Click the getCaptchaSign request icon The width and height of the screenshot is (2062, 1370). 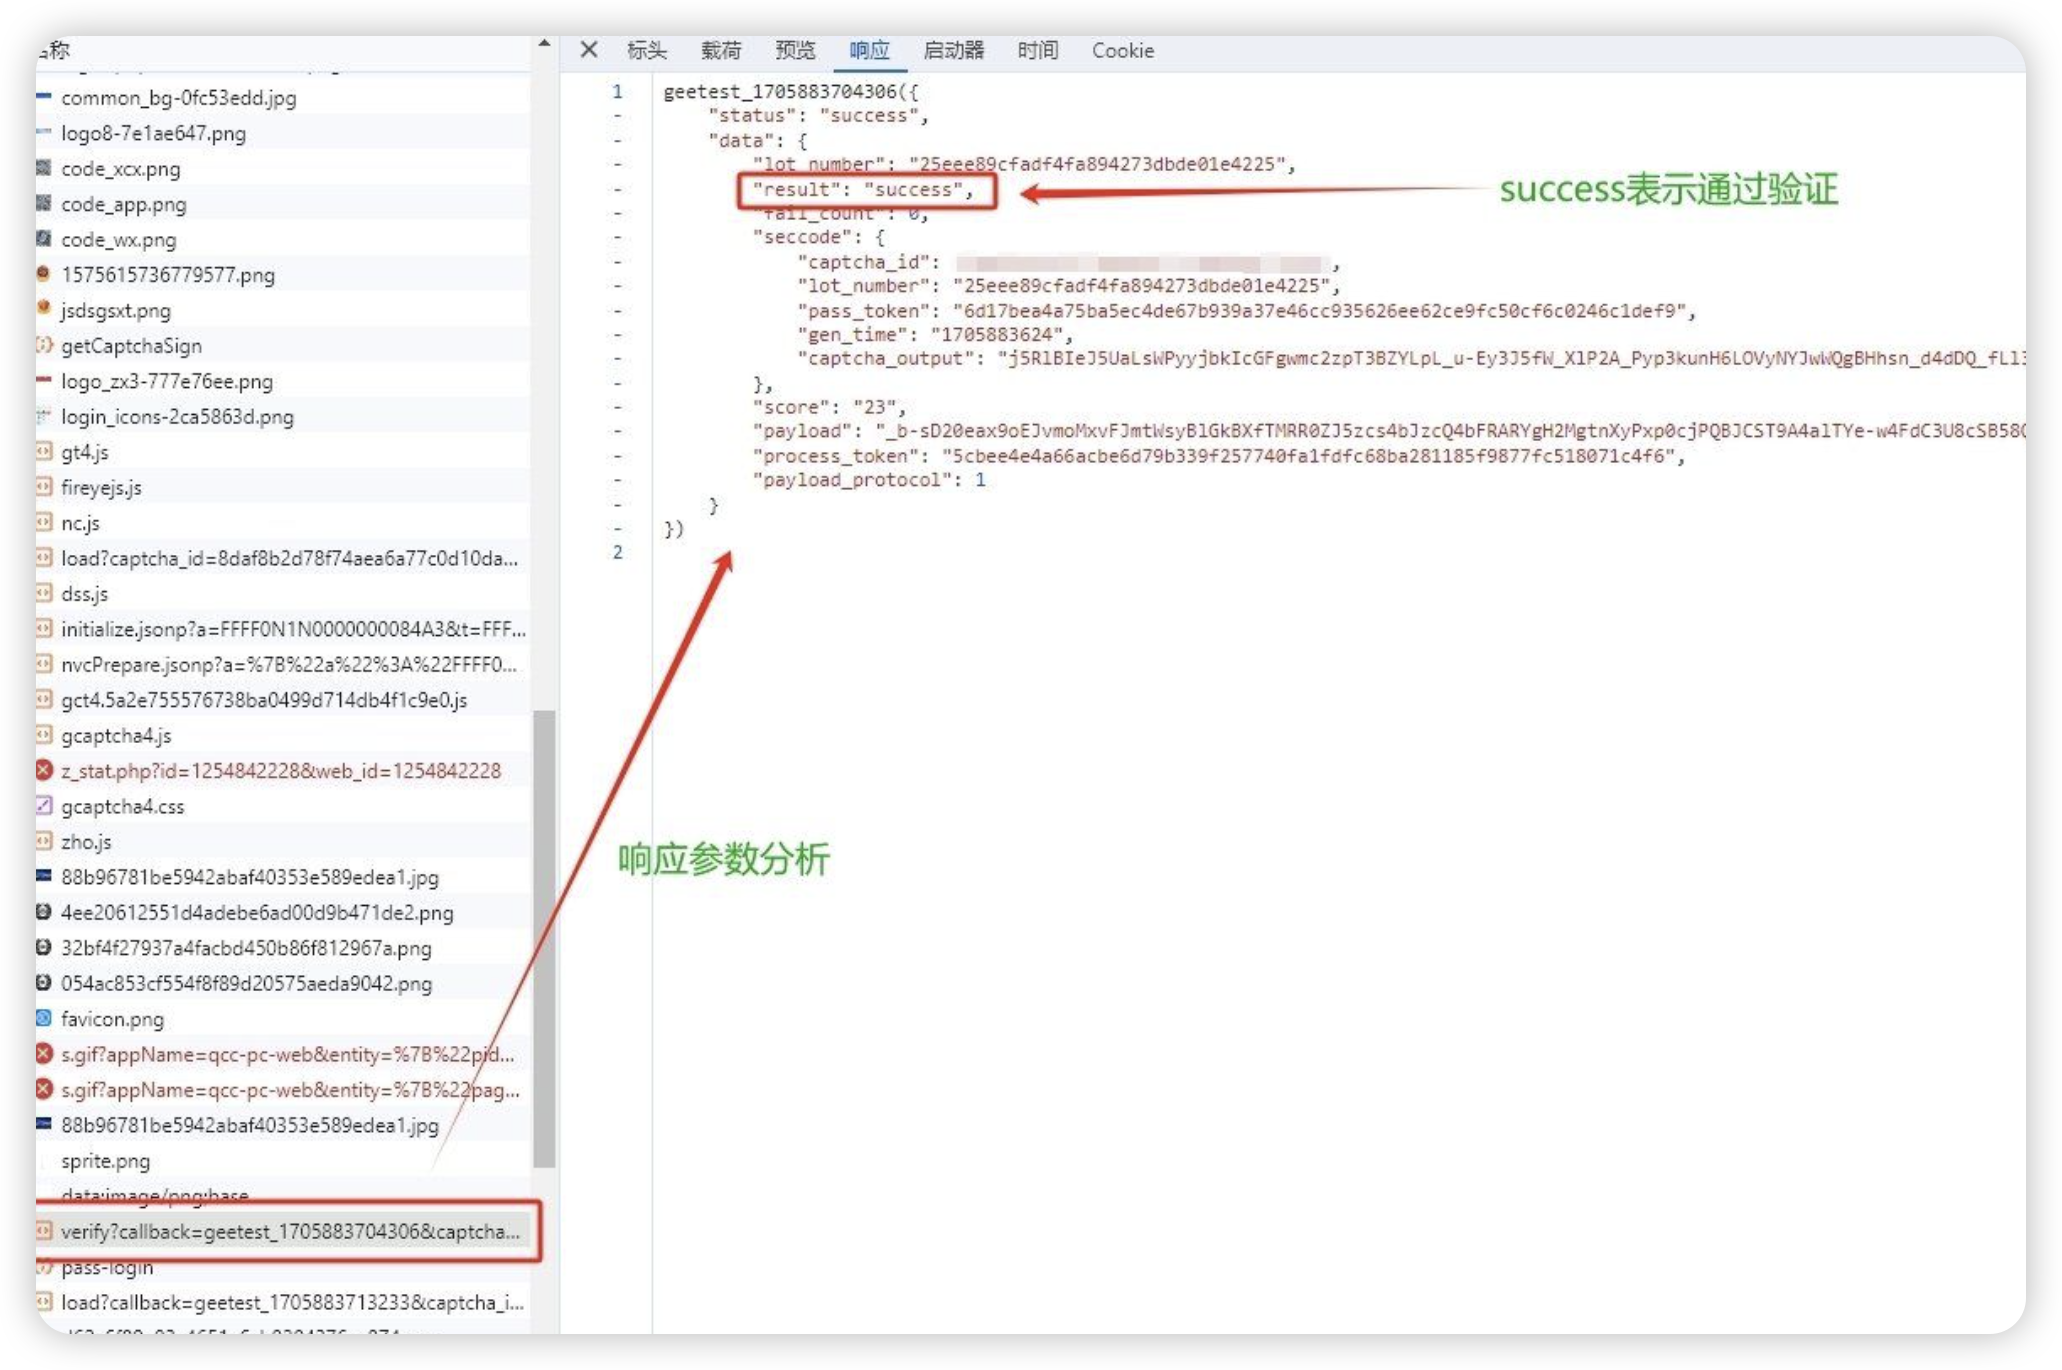(44, 345)
